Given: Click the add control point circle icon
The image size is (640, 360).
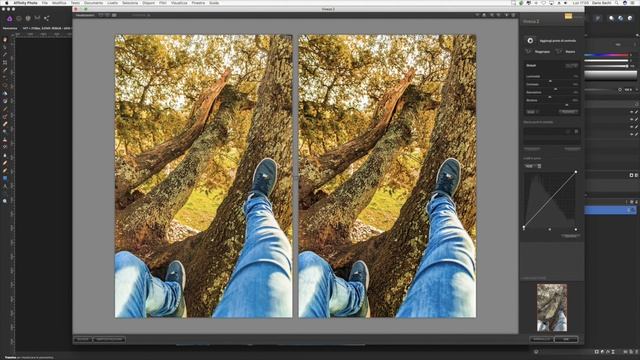Looking at the screenshot, I should coord(530,41).
